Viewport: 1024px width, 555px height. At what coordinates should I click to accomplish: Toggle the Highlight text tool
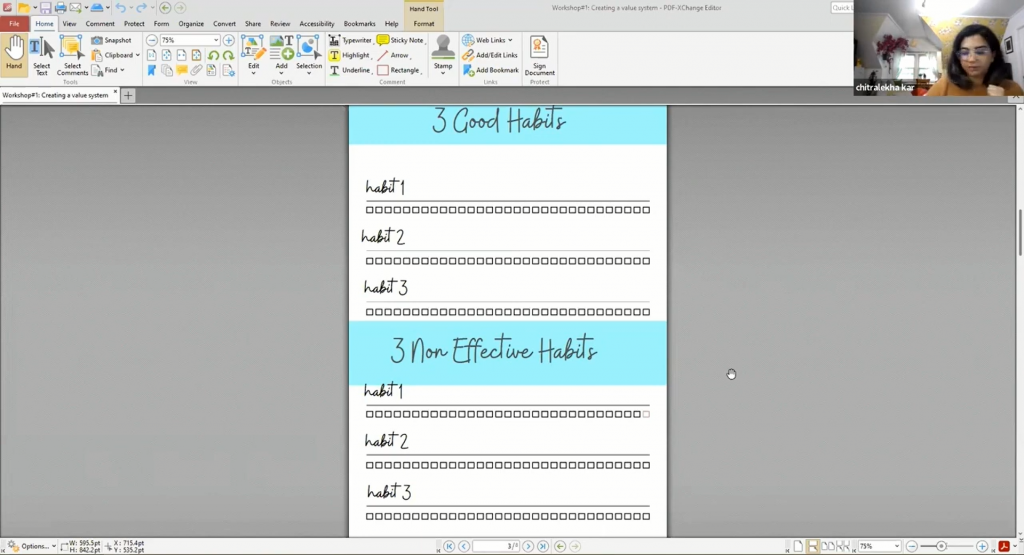coord(349,55)
